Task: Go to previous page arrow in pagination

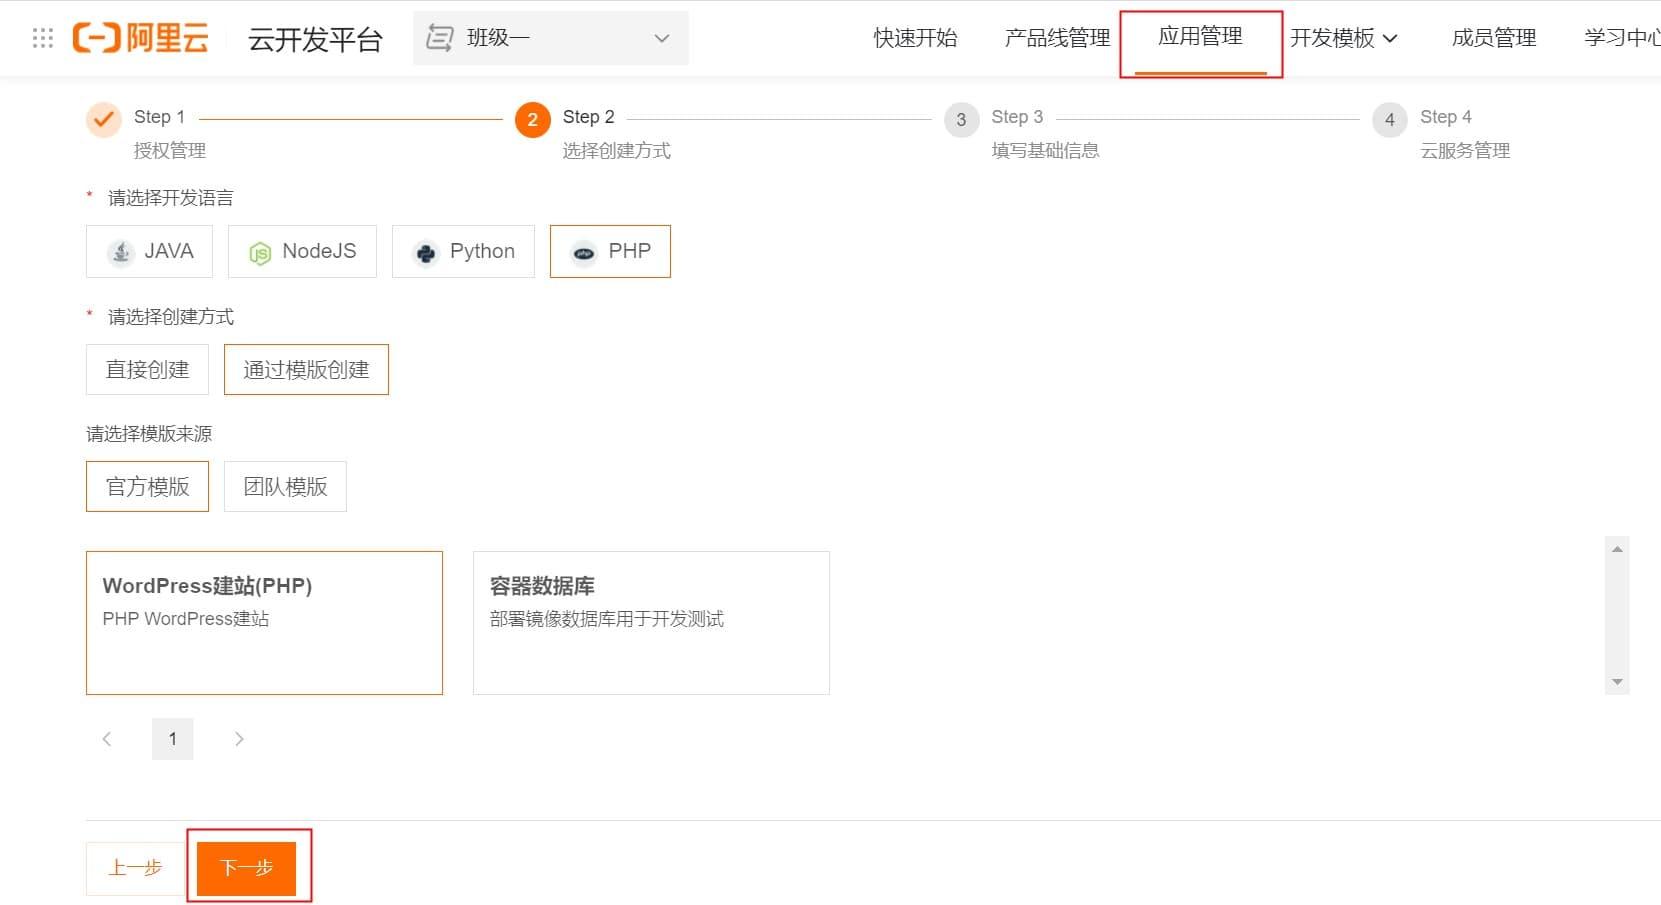Action: [107, 739]
